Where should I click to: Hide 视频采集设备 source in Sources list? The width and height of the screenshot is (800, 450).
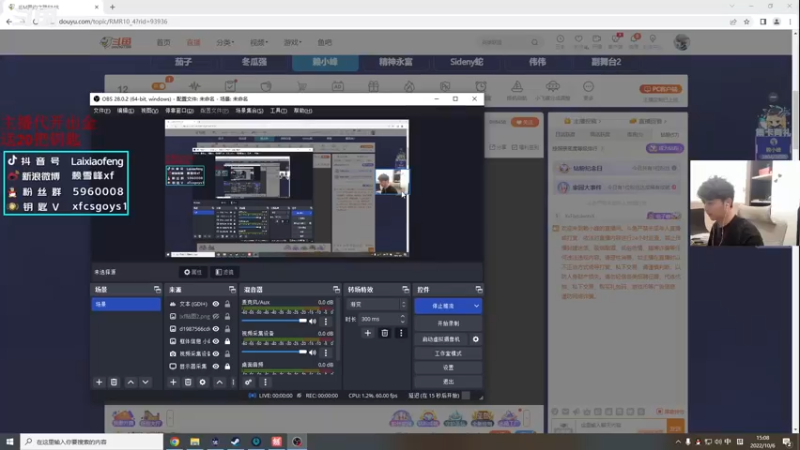pos(216,354)
